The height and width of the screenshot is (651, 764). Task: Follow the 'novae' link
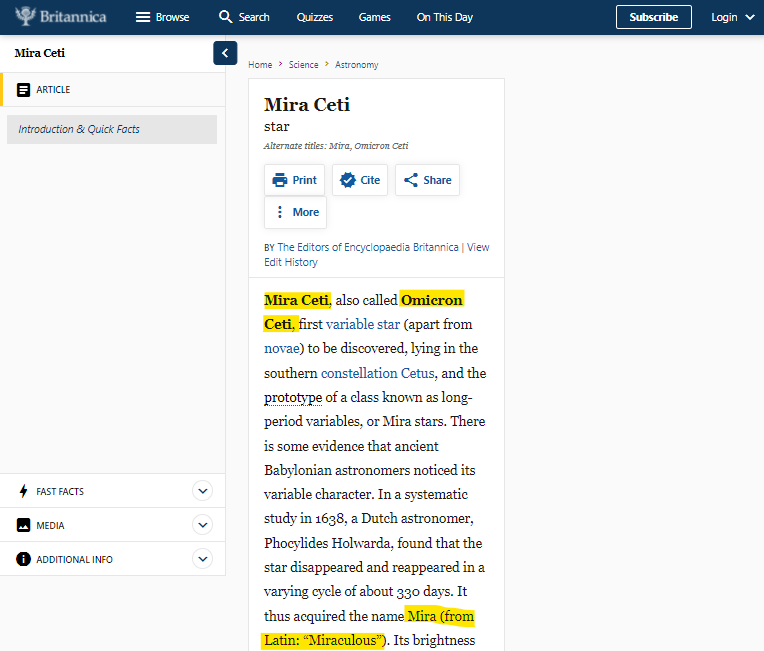click(x=282, y=348)
